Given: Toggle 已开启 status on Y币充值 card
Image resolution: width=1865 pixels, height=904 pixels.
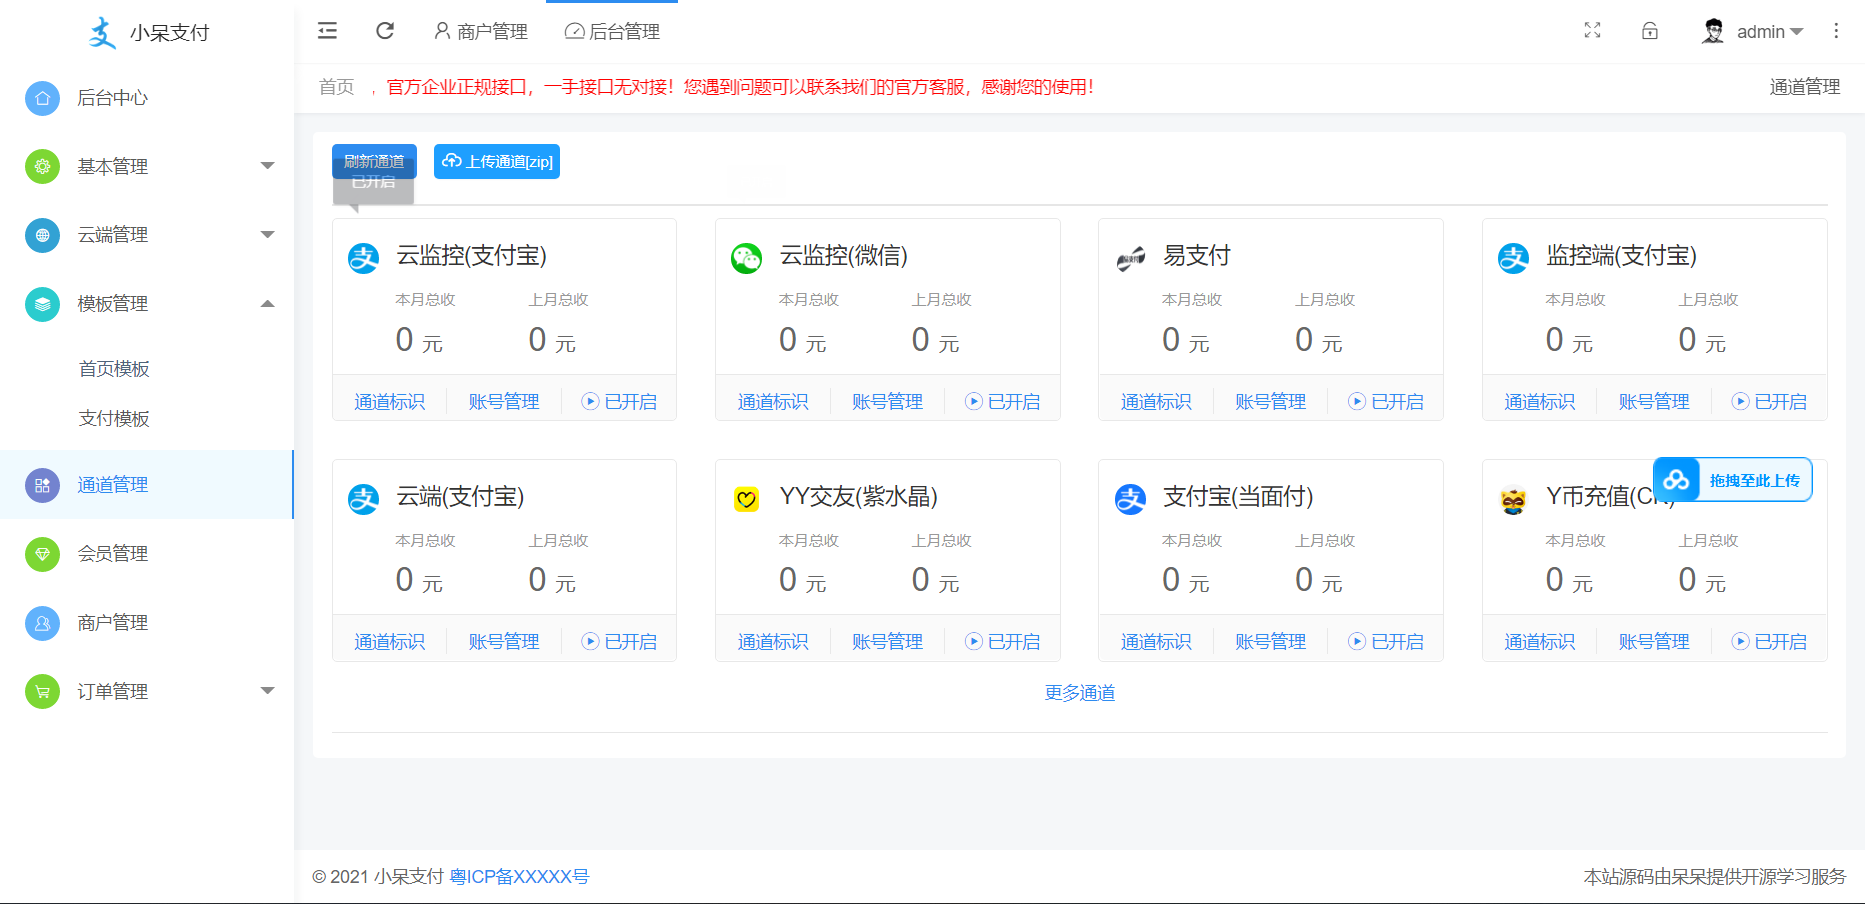Looking at the screenshot, I should click(1769, 641).
